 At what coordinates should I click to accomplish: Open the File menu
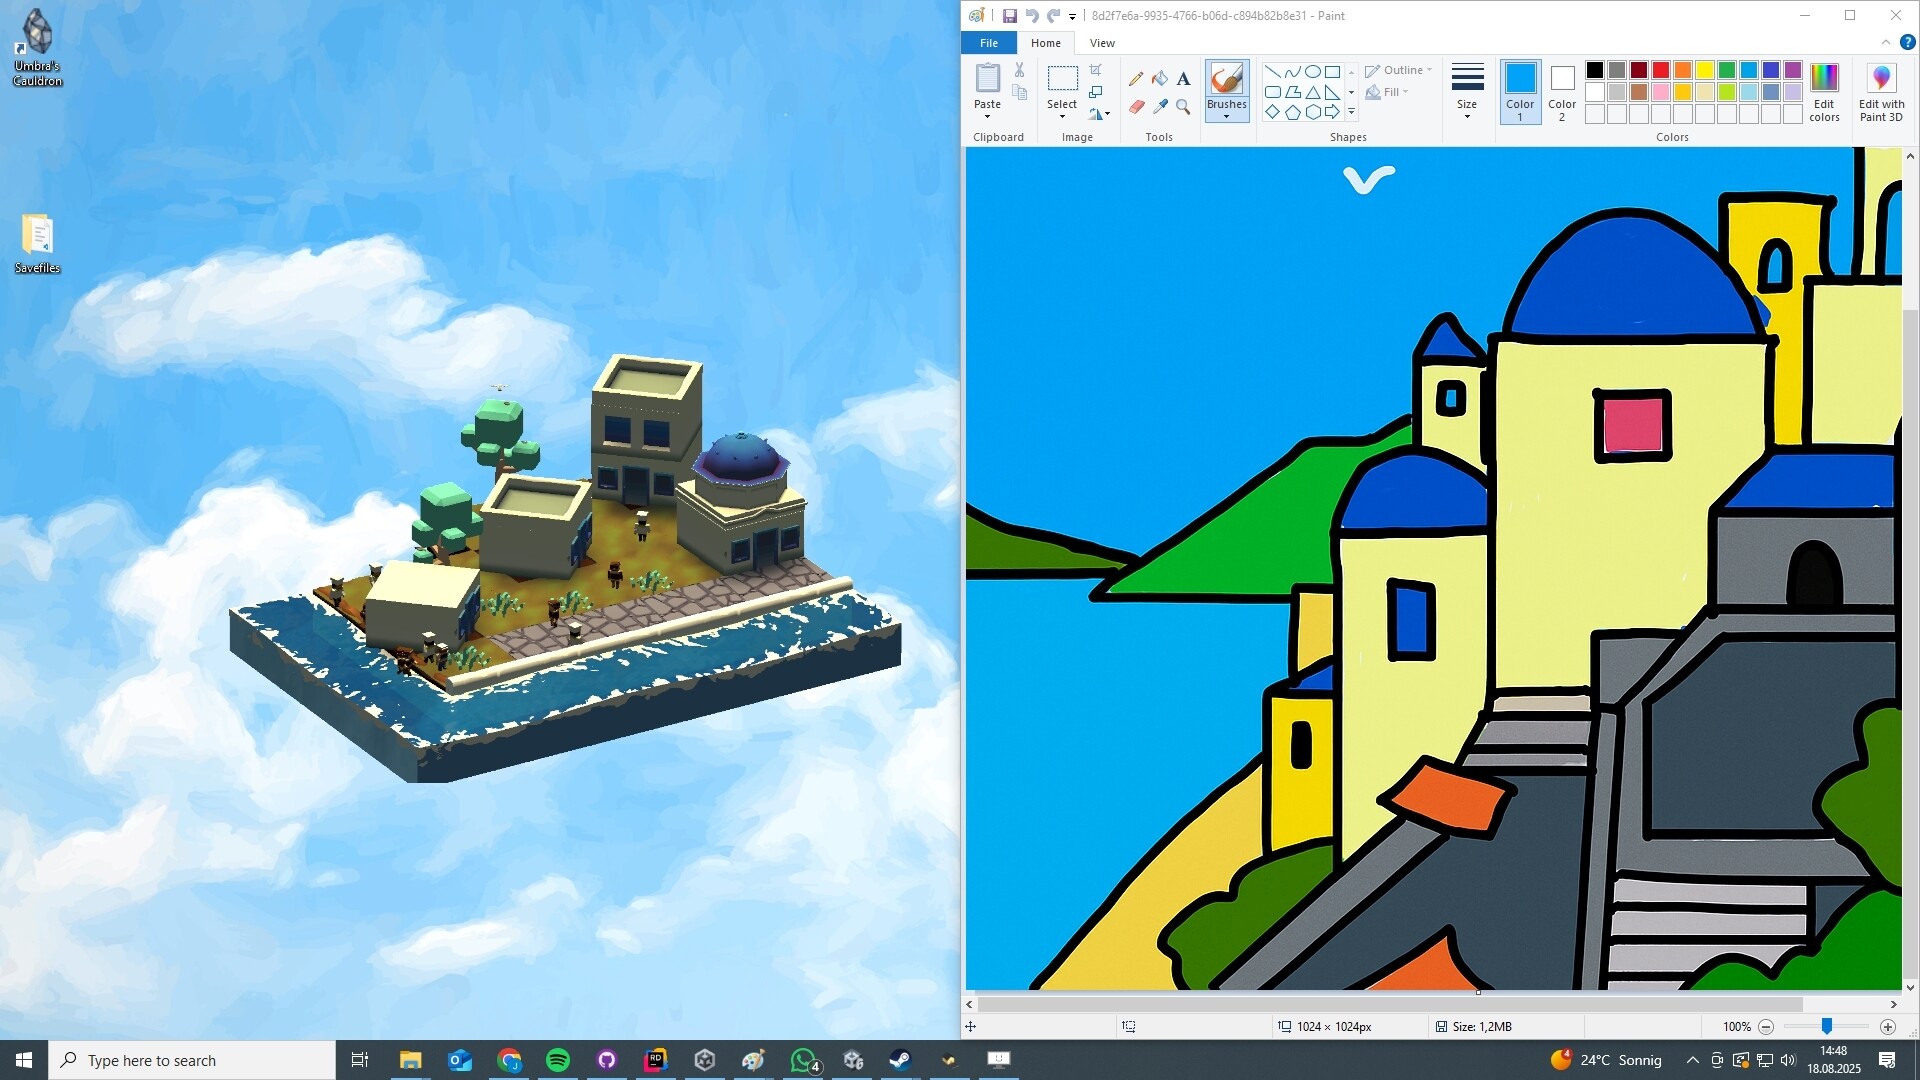988,43
